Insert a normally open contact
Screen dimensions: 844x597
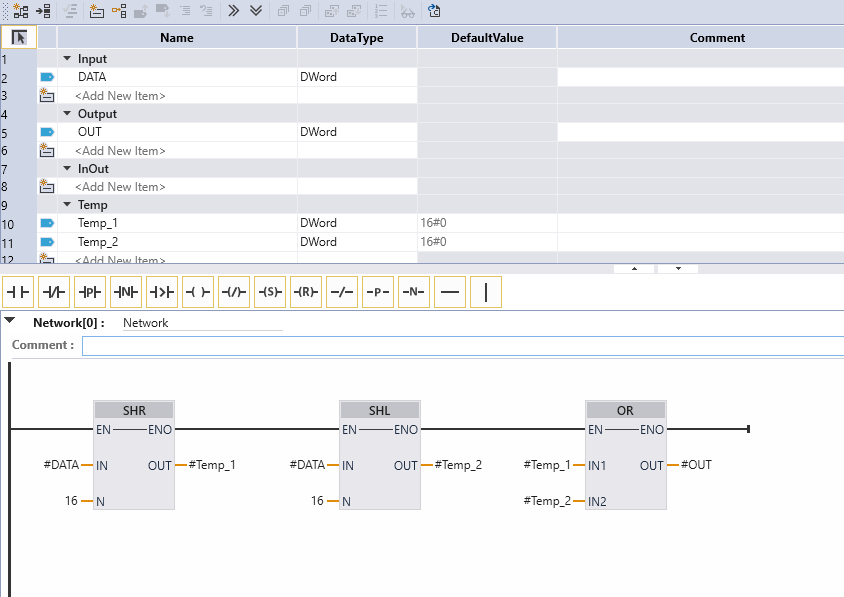click(x=19, y=292)
